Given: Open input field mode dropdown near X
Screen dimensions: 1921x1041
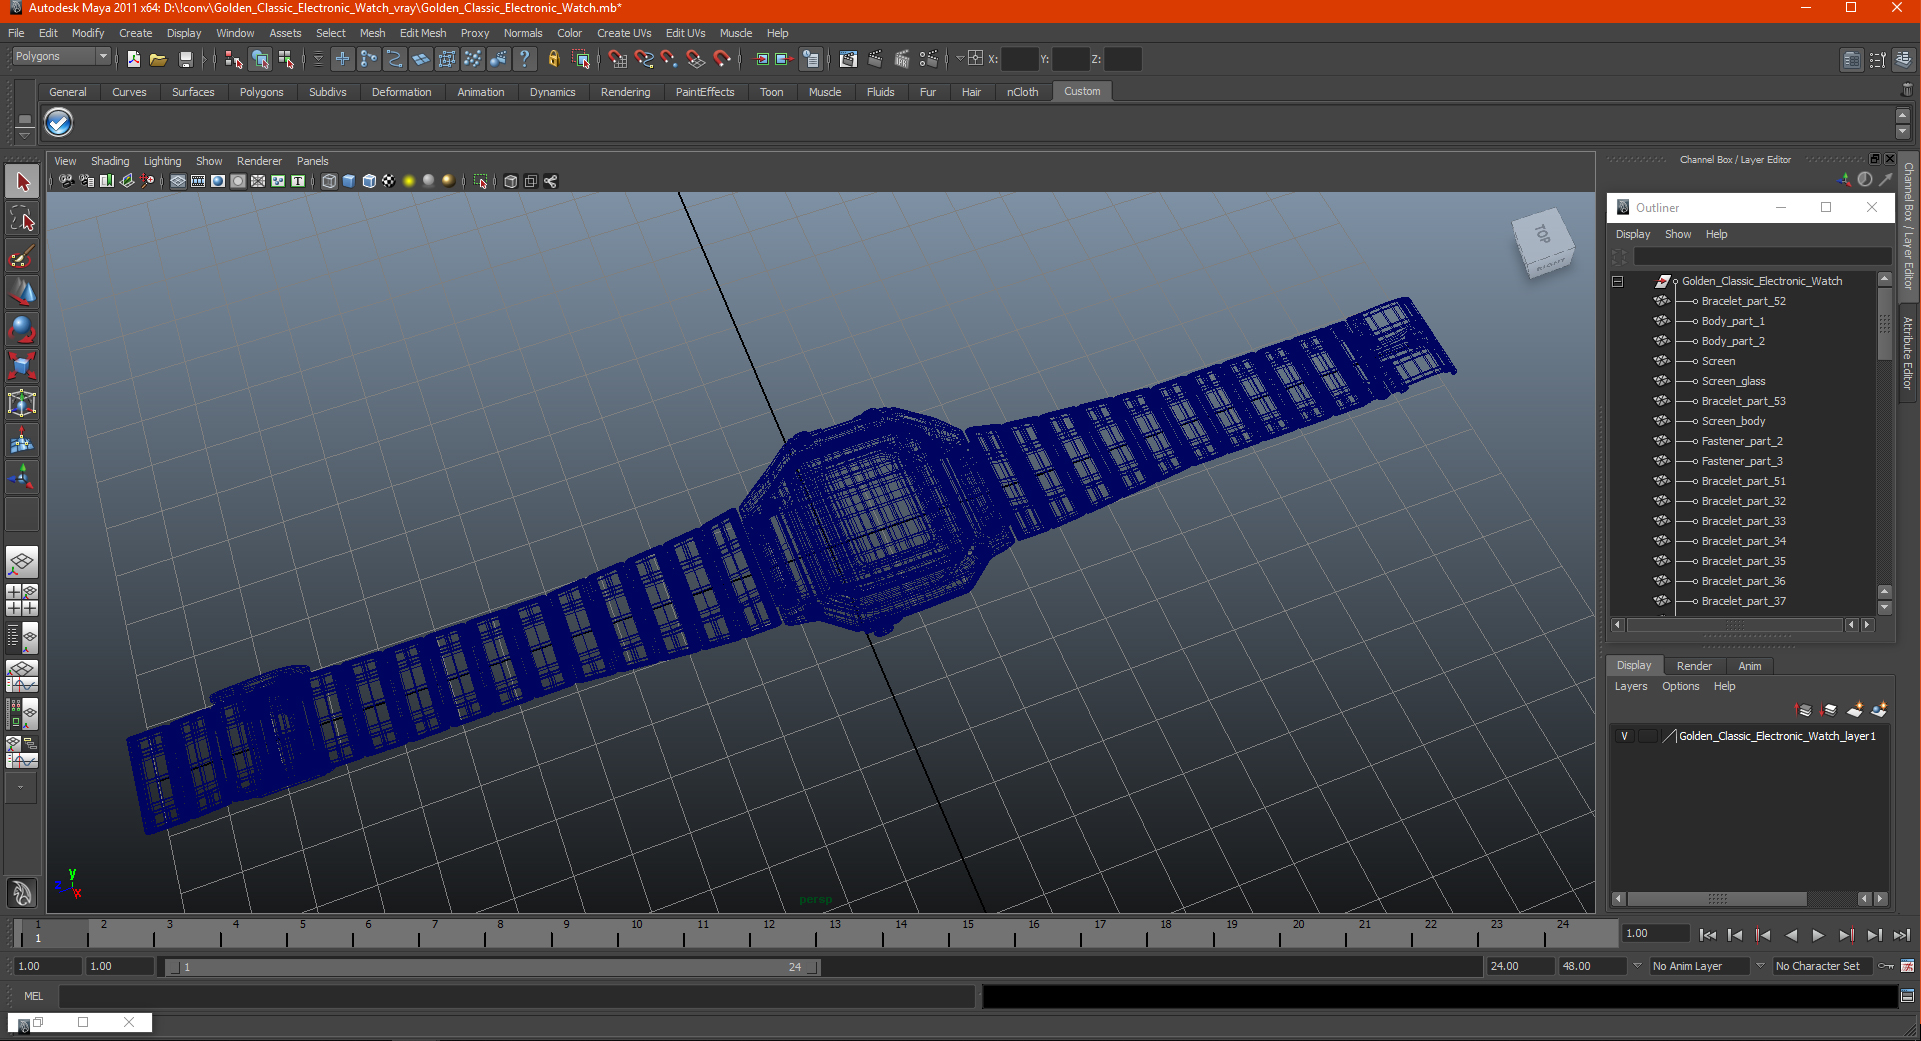Looking at the screenshot, I should pos(960,58).
